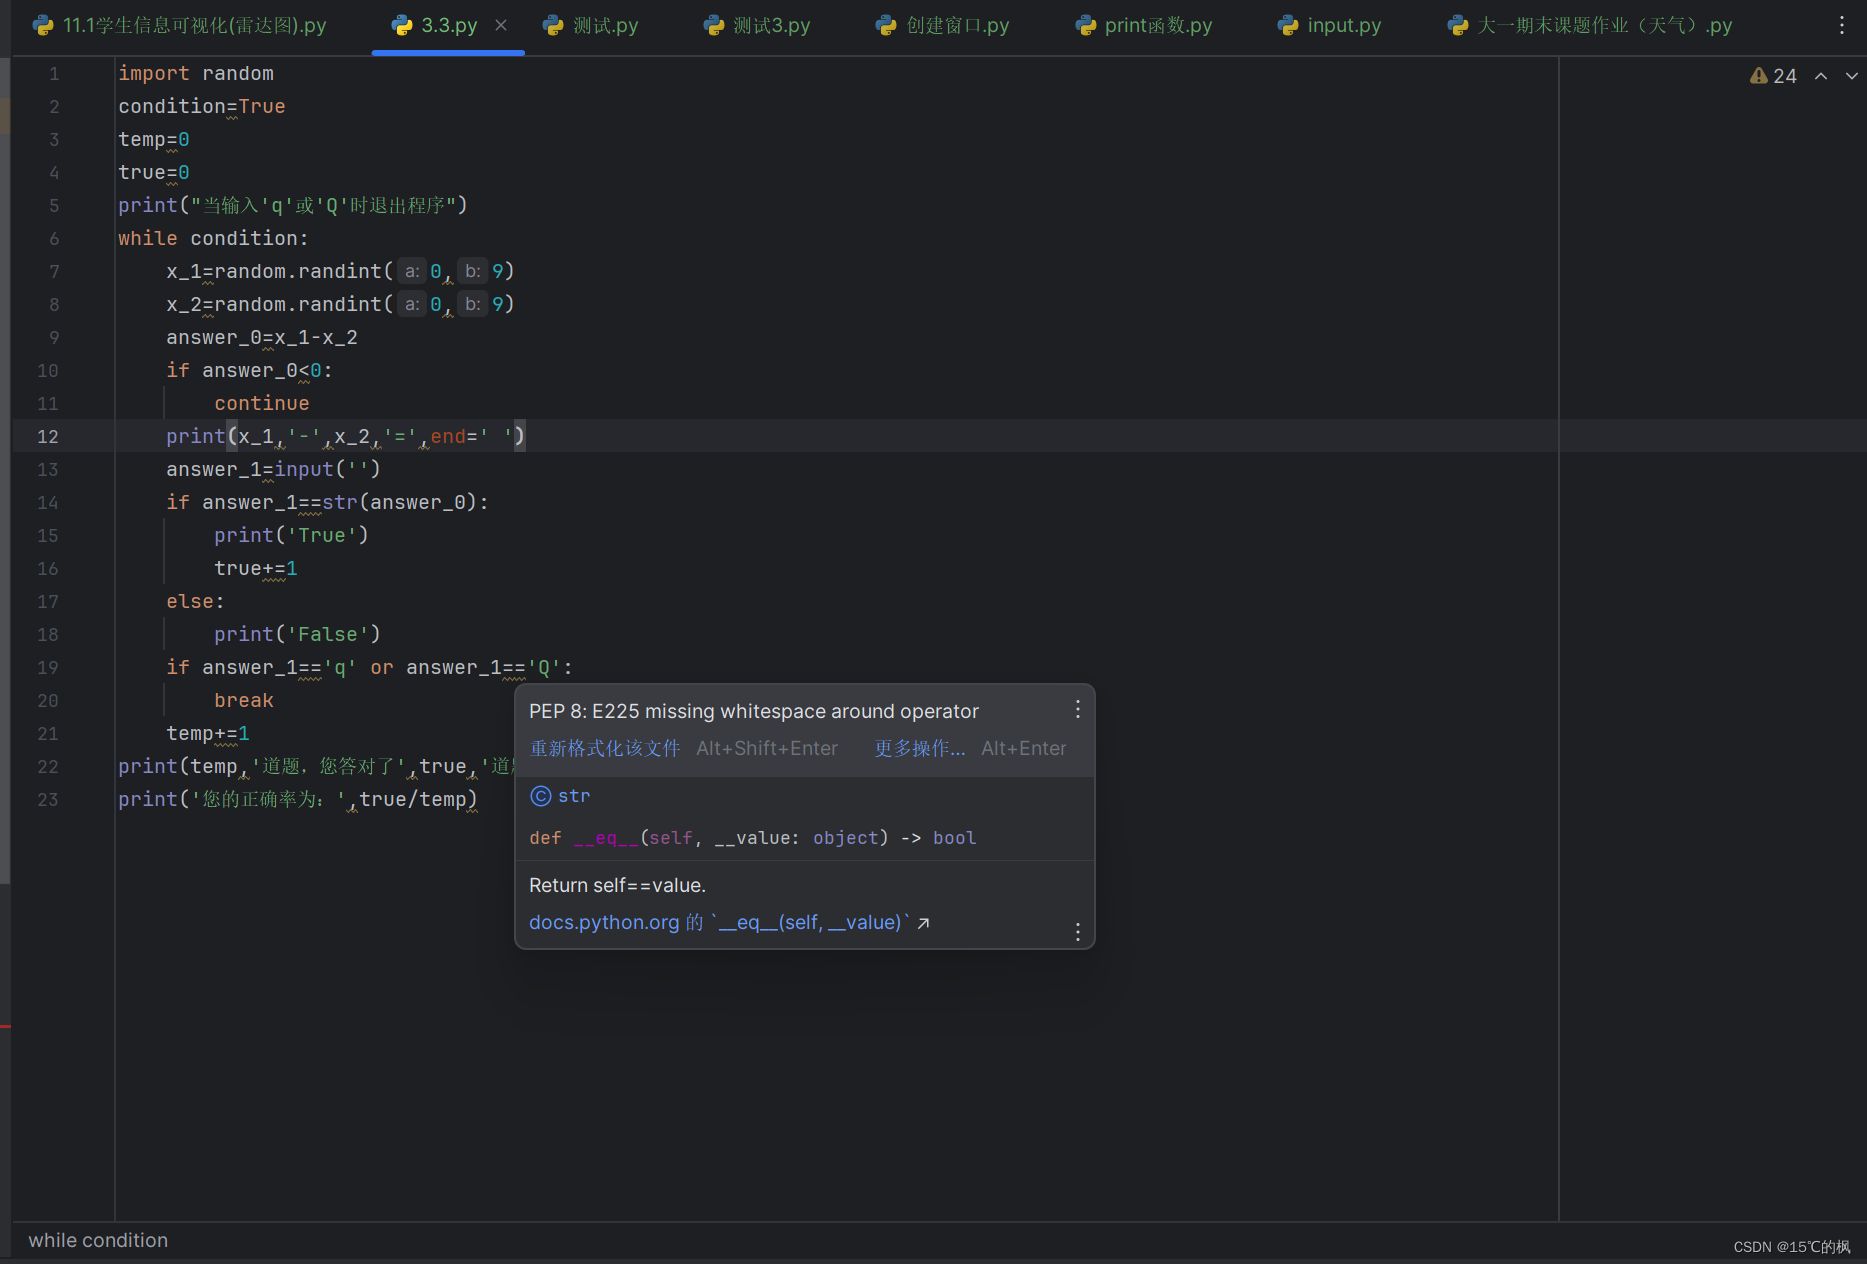Click 'print('False')' on line 18
Image resolution: width=1867 pixels, height=1264 pixels.
pyautogui.click(x=297, y=634)
